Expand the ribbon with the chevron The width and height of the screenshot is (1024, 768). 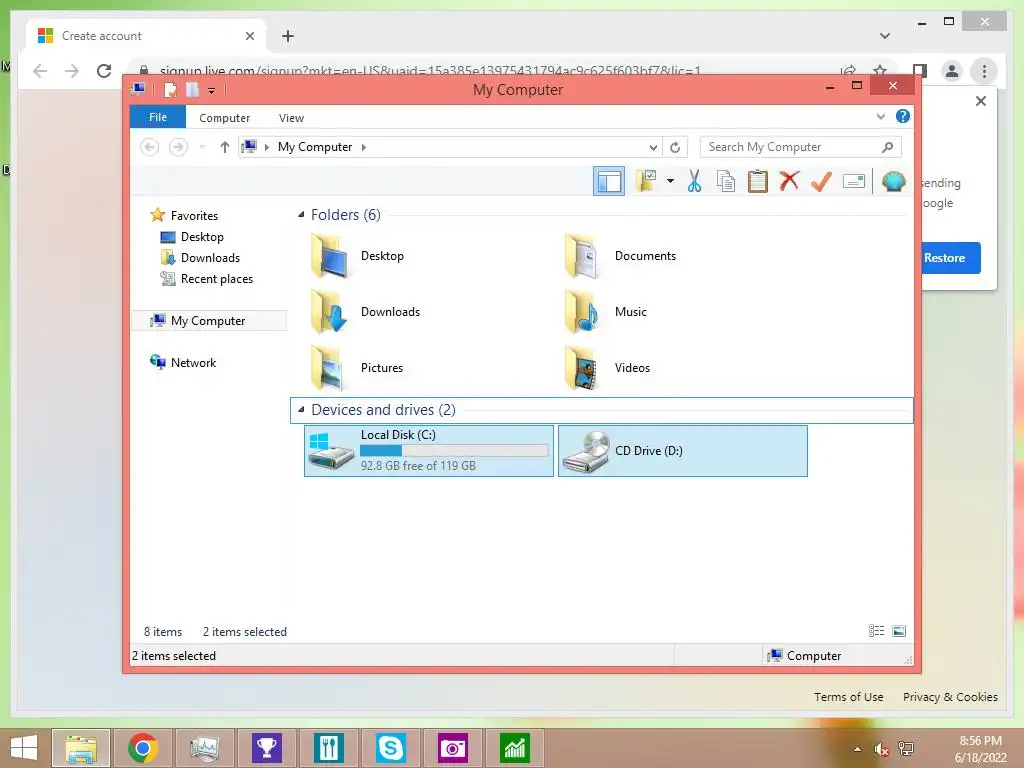click(x=880, y=116)
